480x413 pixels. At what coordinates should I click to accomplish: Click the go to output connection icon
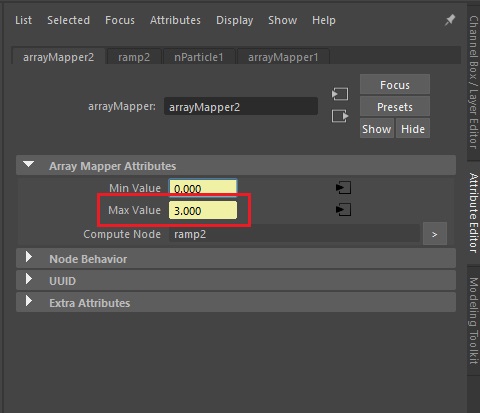point(340,116)
